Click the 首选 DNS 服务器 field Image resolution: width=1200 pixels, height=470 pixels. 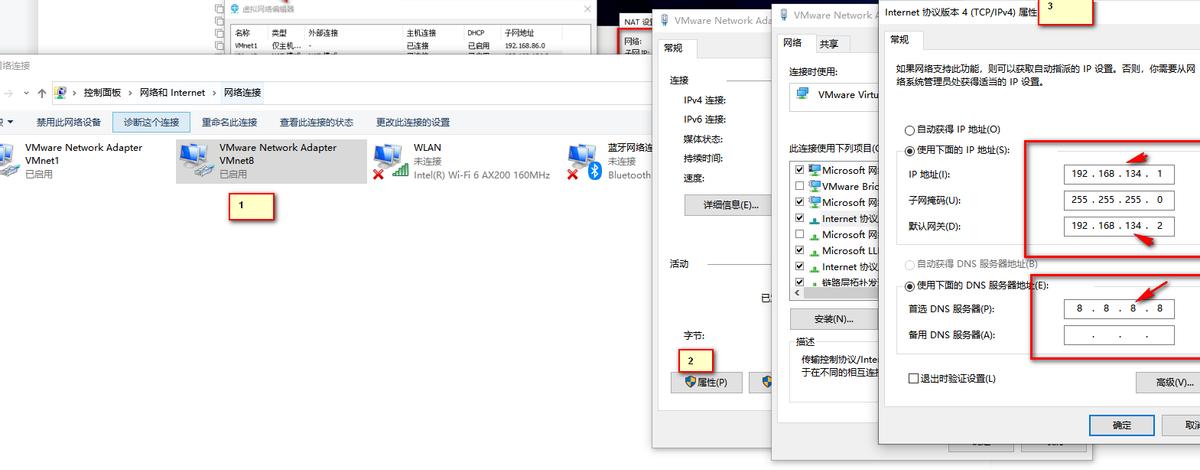[1119, 309]
